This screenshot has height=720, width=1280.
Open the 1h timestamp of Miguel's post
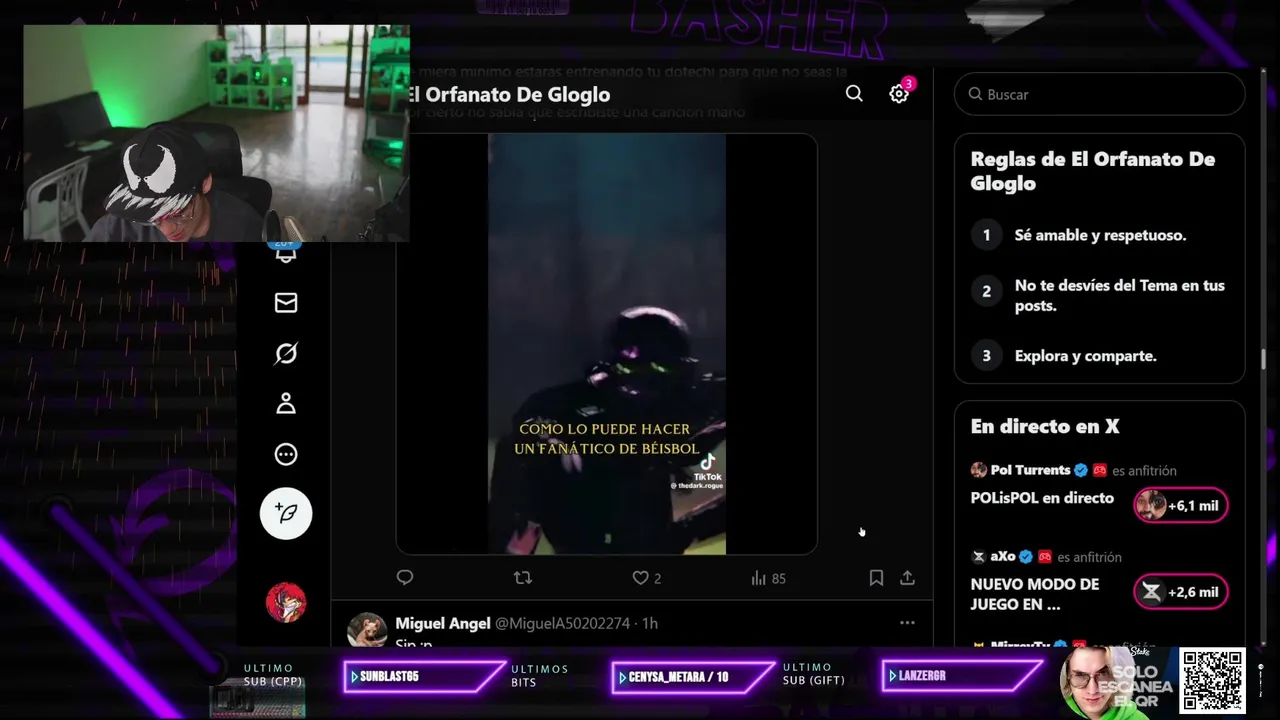coord(650,623)
